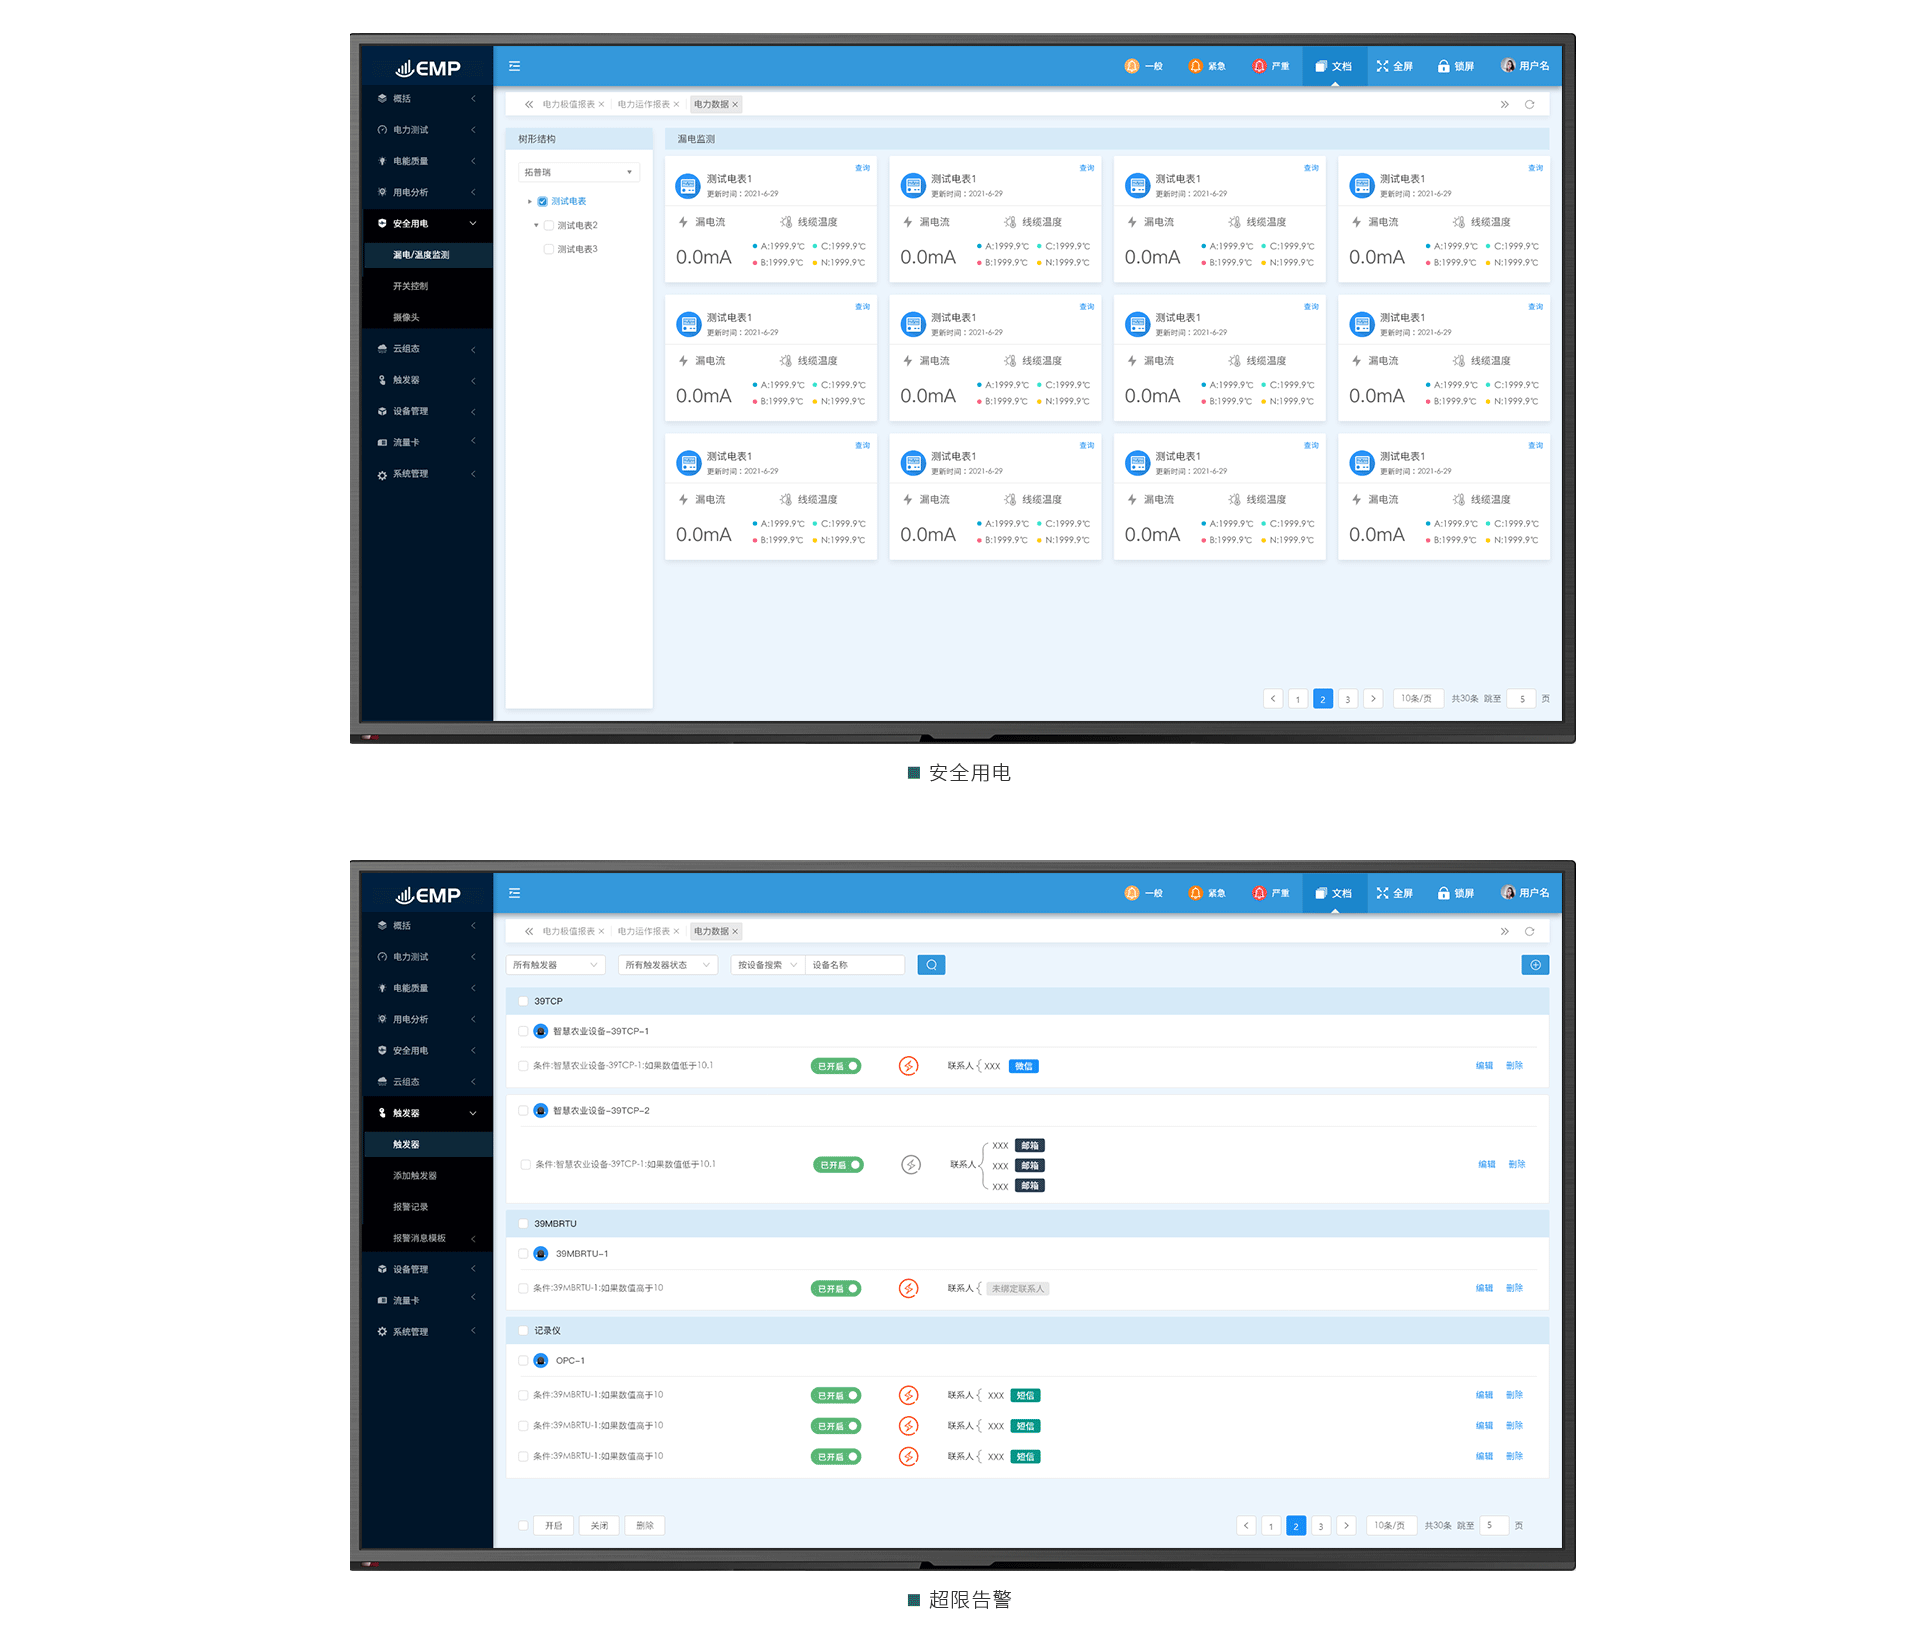Click 全屏 fullscreen icon in 安全用电 screen
This screenshot has width=1920, height=1650.
pyautogui.click(x=1382, y=66)
